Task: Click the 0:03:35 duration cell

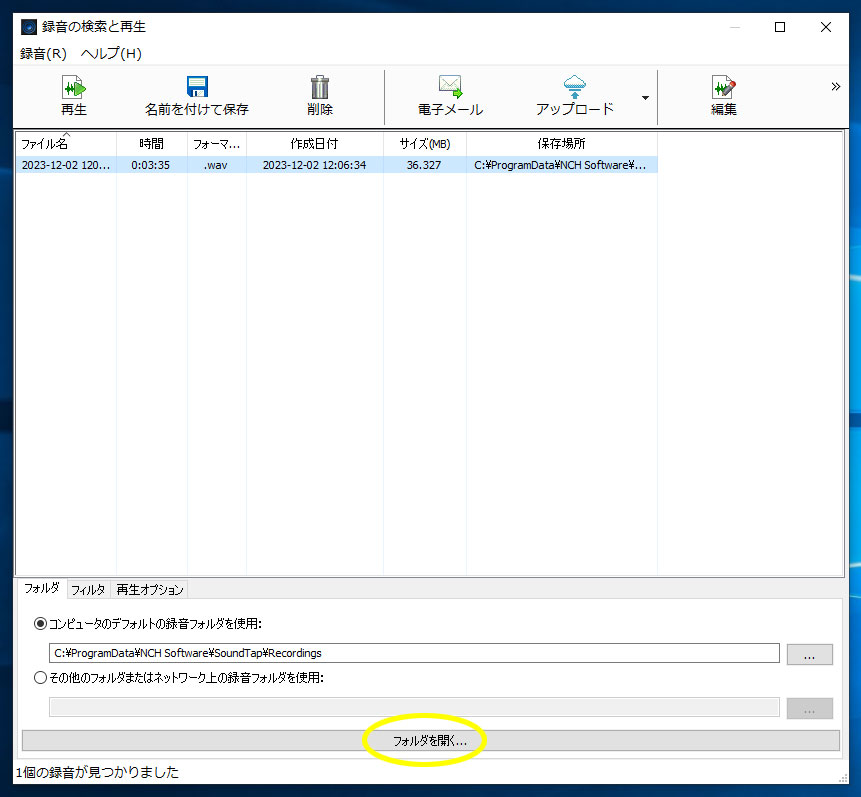Action: coord(150,165)
